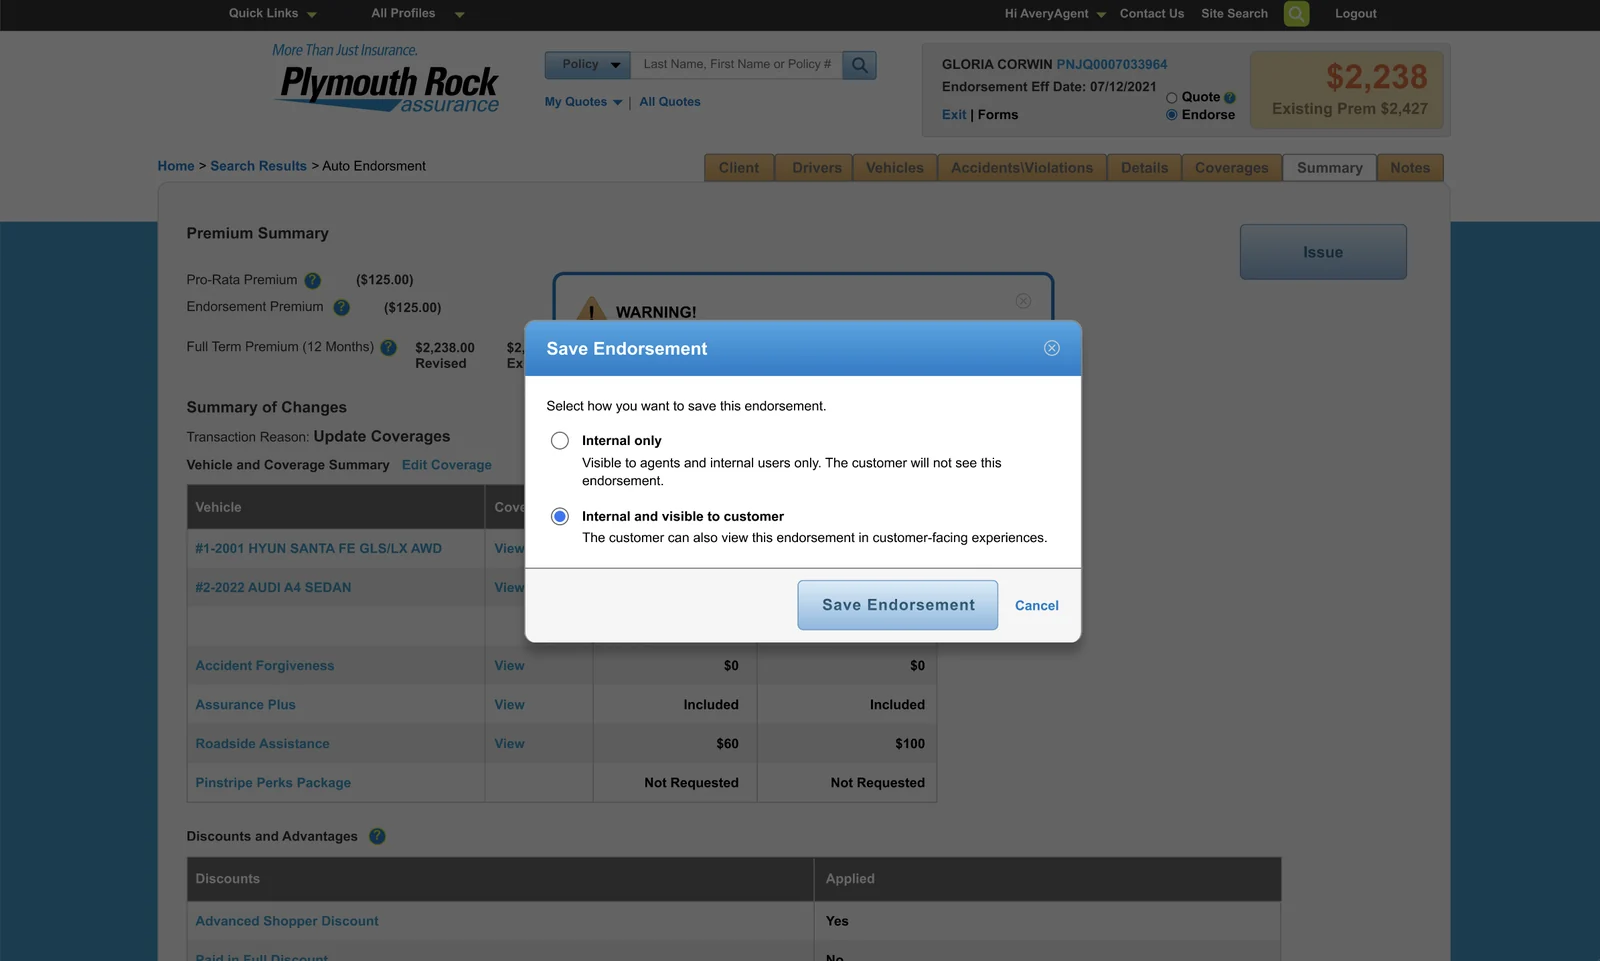The image size is (1600, 961).
Task: Switch to the Client tab
Action: pyautogui.click(x=739, y=168)
